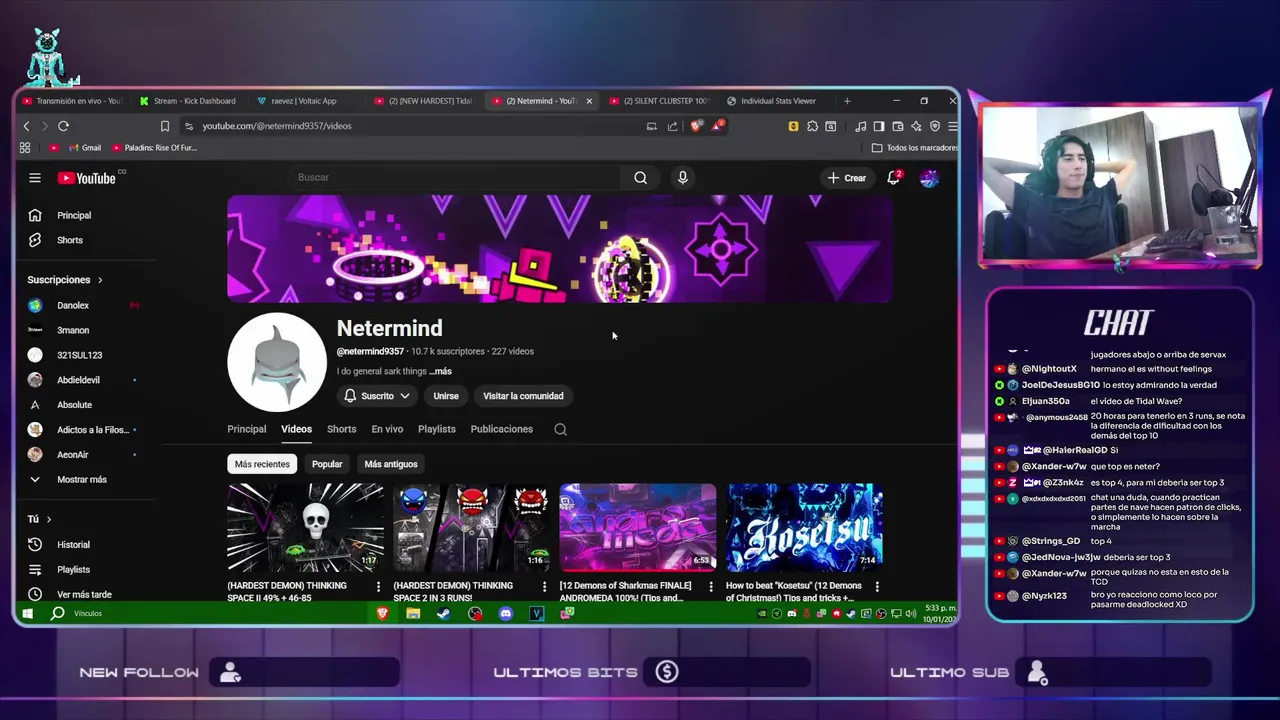Viewport: 1280px width, 720px height.
Task: Open Brave VPN shield icon
Action: point(935,126)
